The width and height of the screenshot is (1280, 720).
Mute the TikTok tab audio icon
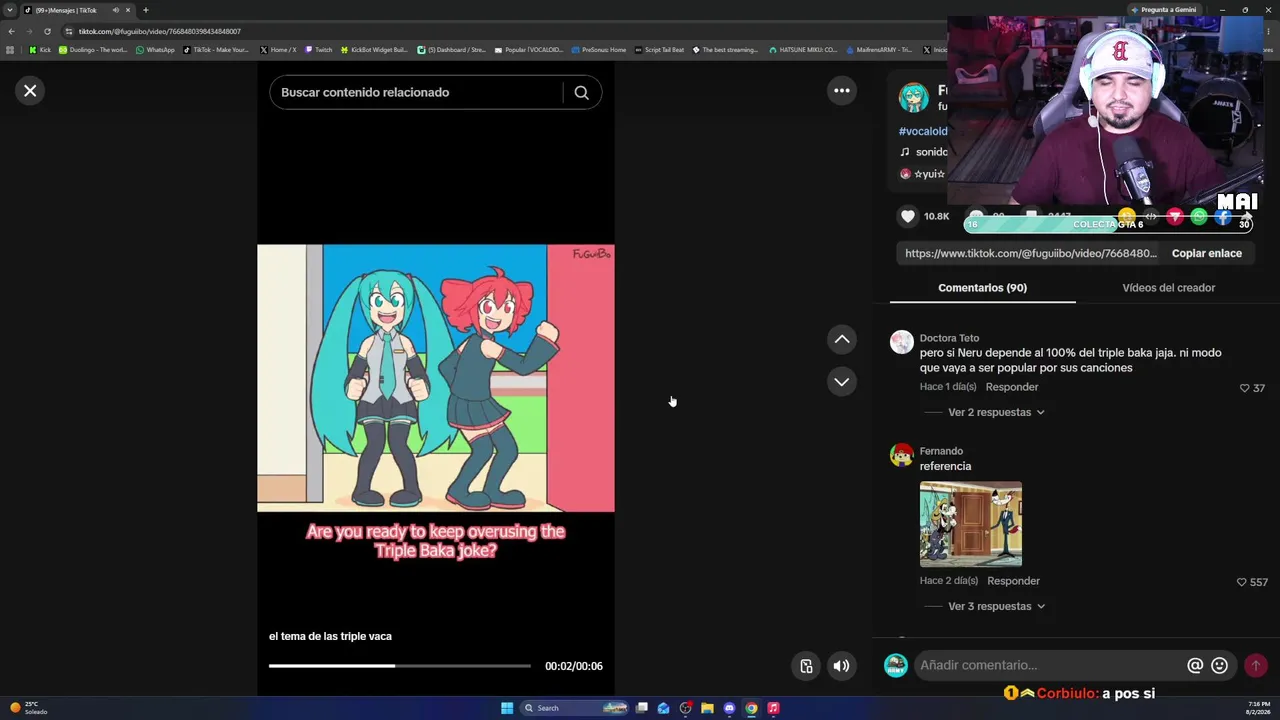[115, 10]
